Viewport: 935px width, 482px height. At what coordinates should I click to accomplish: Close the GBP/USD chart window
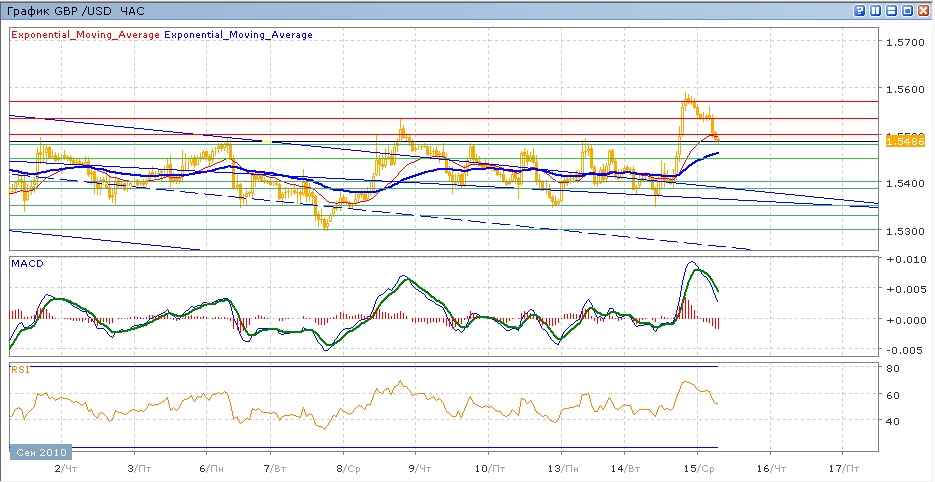tap(924, 10)
